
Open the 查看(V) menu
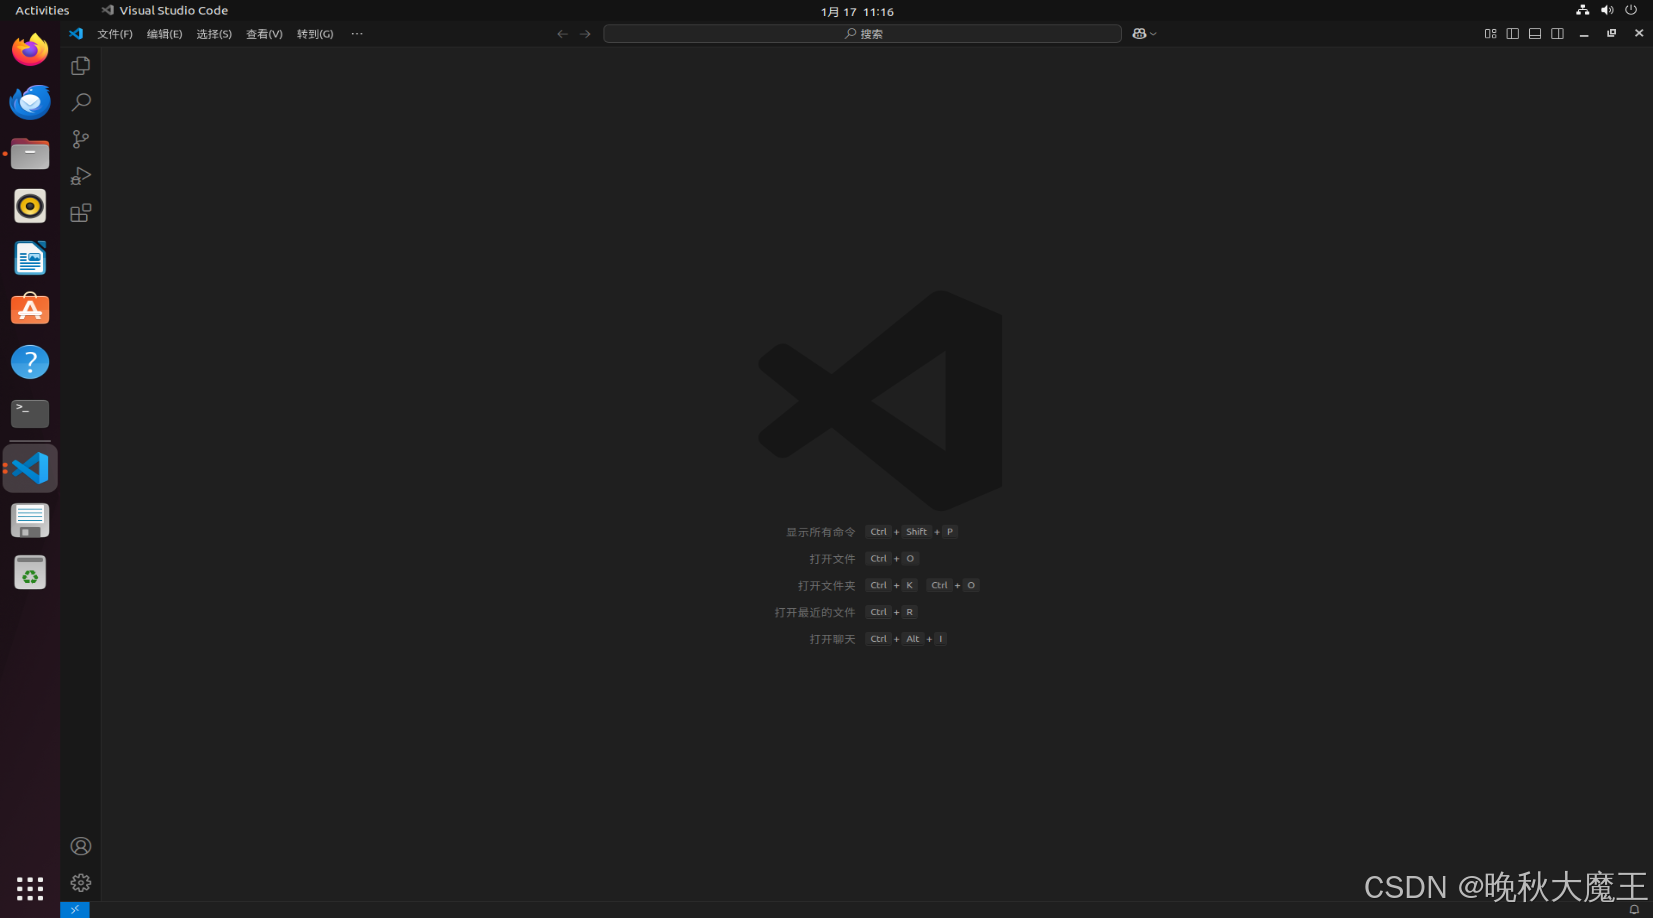[x=264, y=34]
